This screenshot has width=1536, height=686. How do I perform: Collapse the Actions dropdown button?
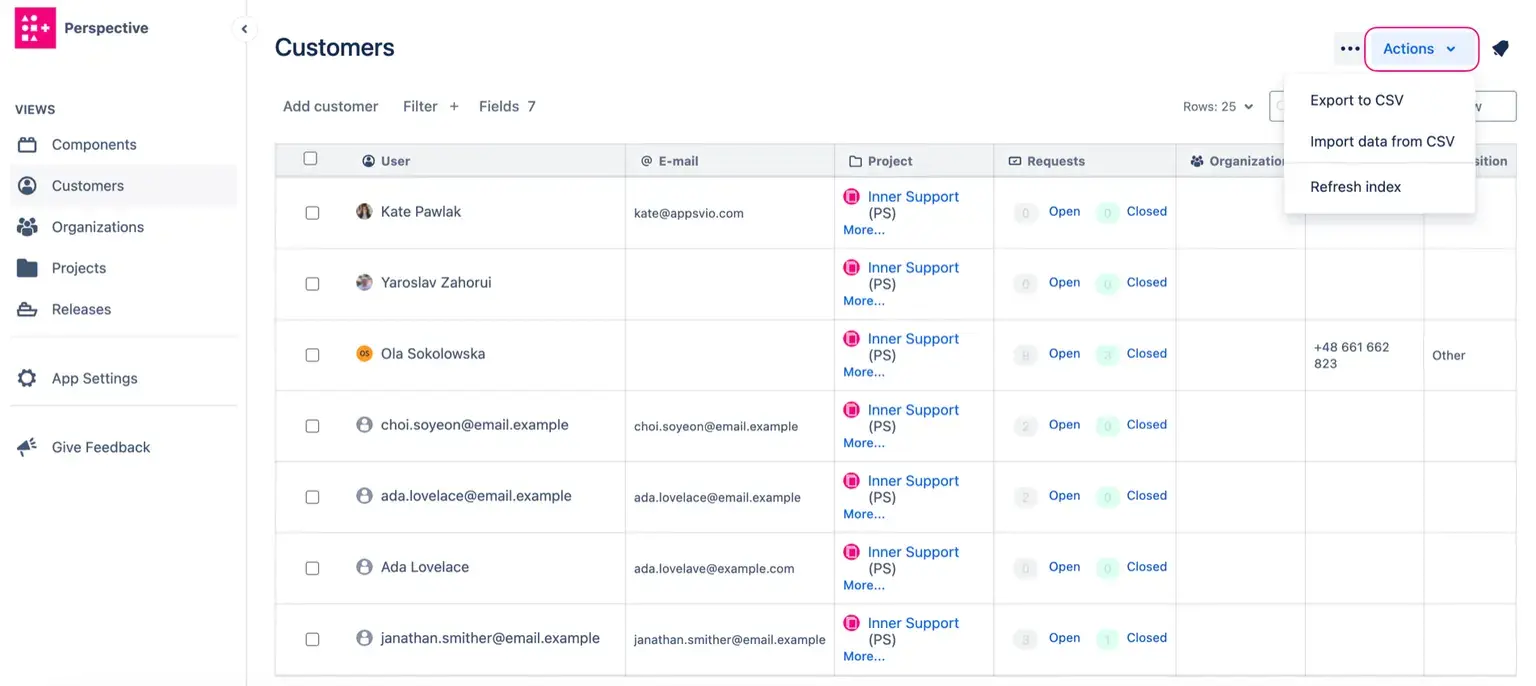[1420, 49]
